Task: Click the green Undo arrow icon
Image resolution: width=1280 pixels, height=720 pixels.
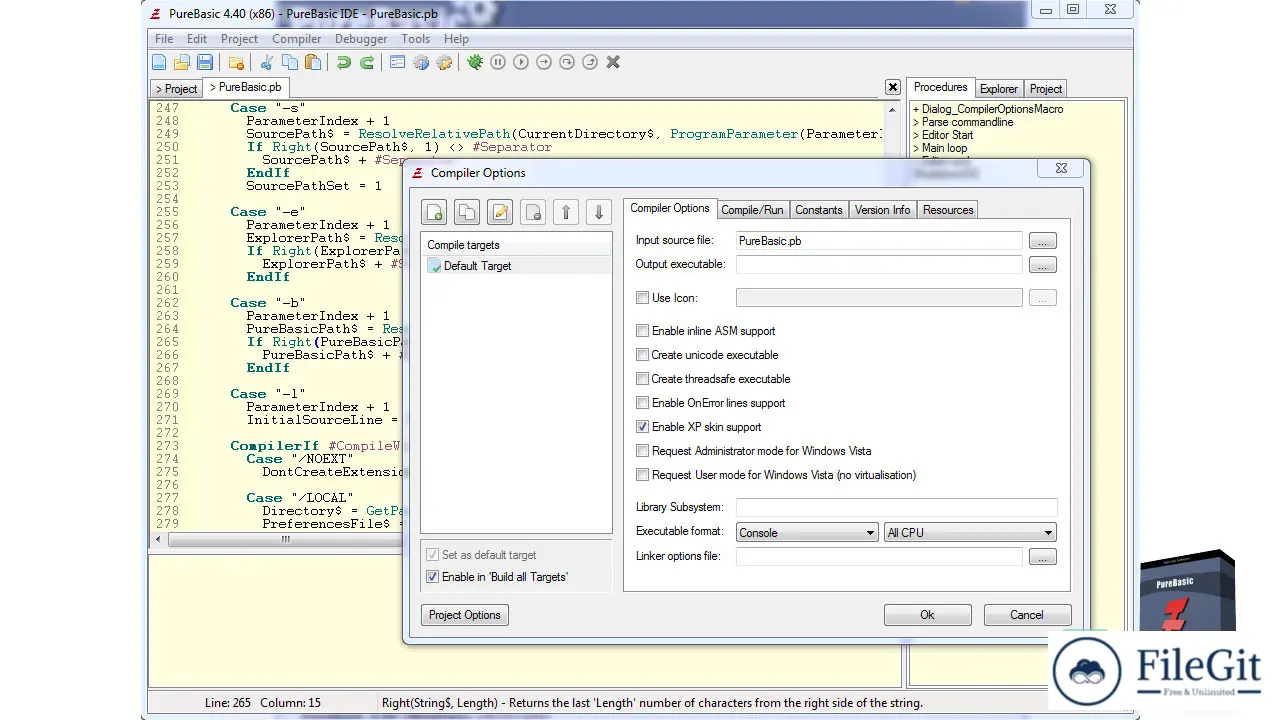Action: [344, 62]
